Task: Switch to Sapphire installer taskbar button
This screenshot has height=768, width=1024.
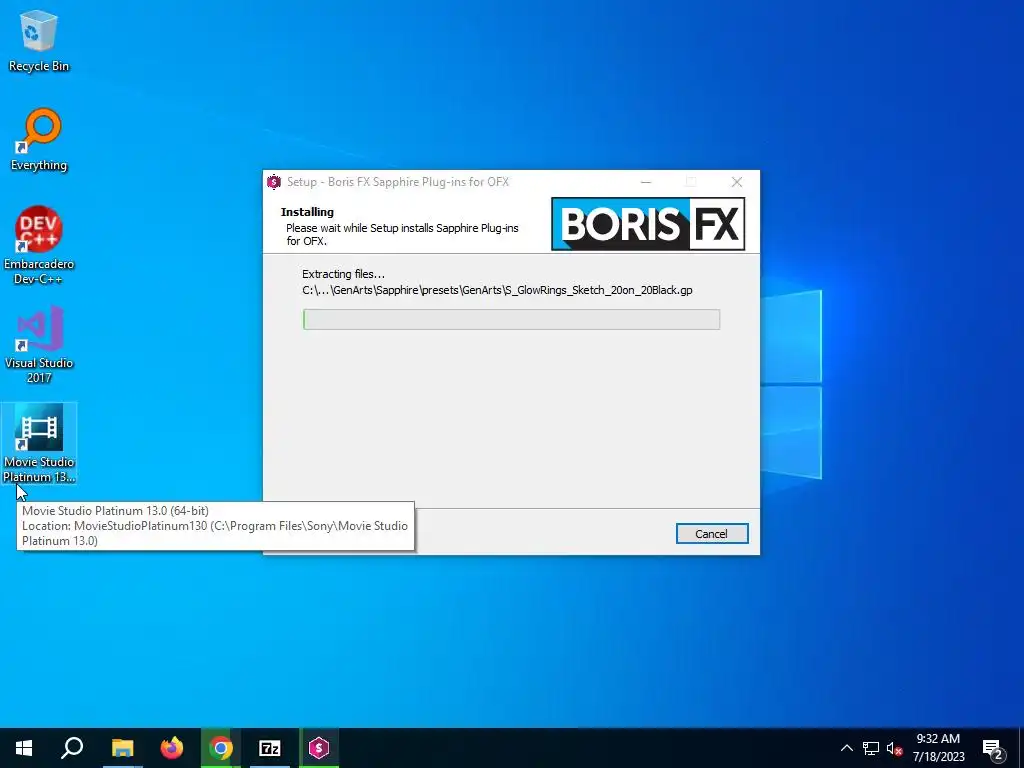Action: click(319, 748)
